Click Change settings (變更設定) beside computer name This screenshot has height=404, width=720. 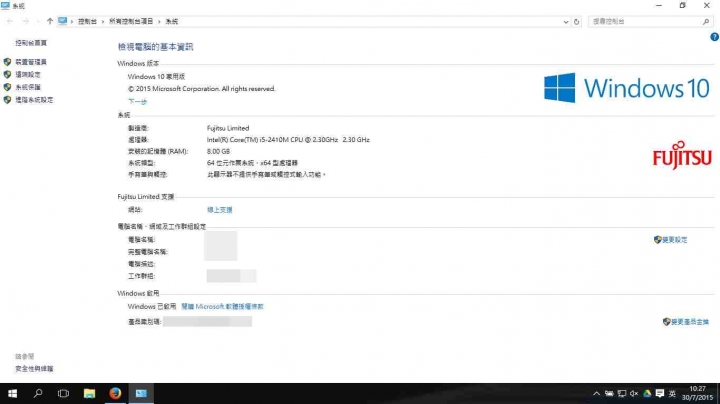[x=675, y=240]
